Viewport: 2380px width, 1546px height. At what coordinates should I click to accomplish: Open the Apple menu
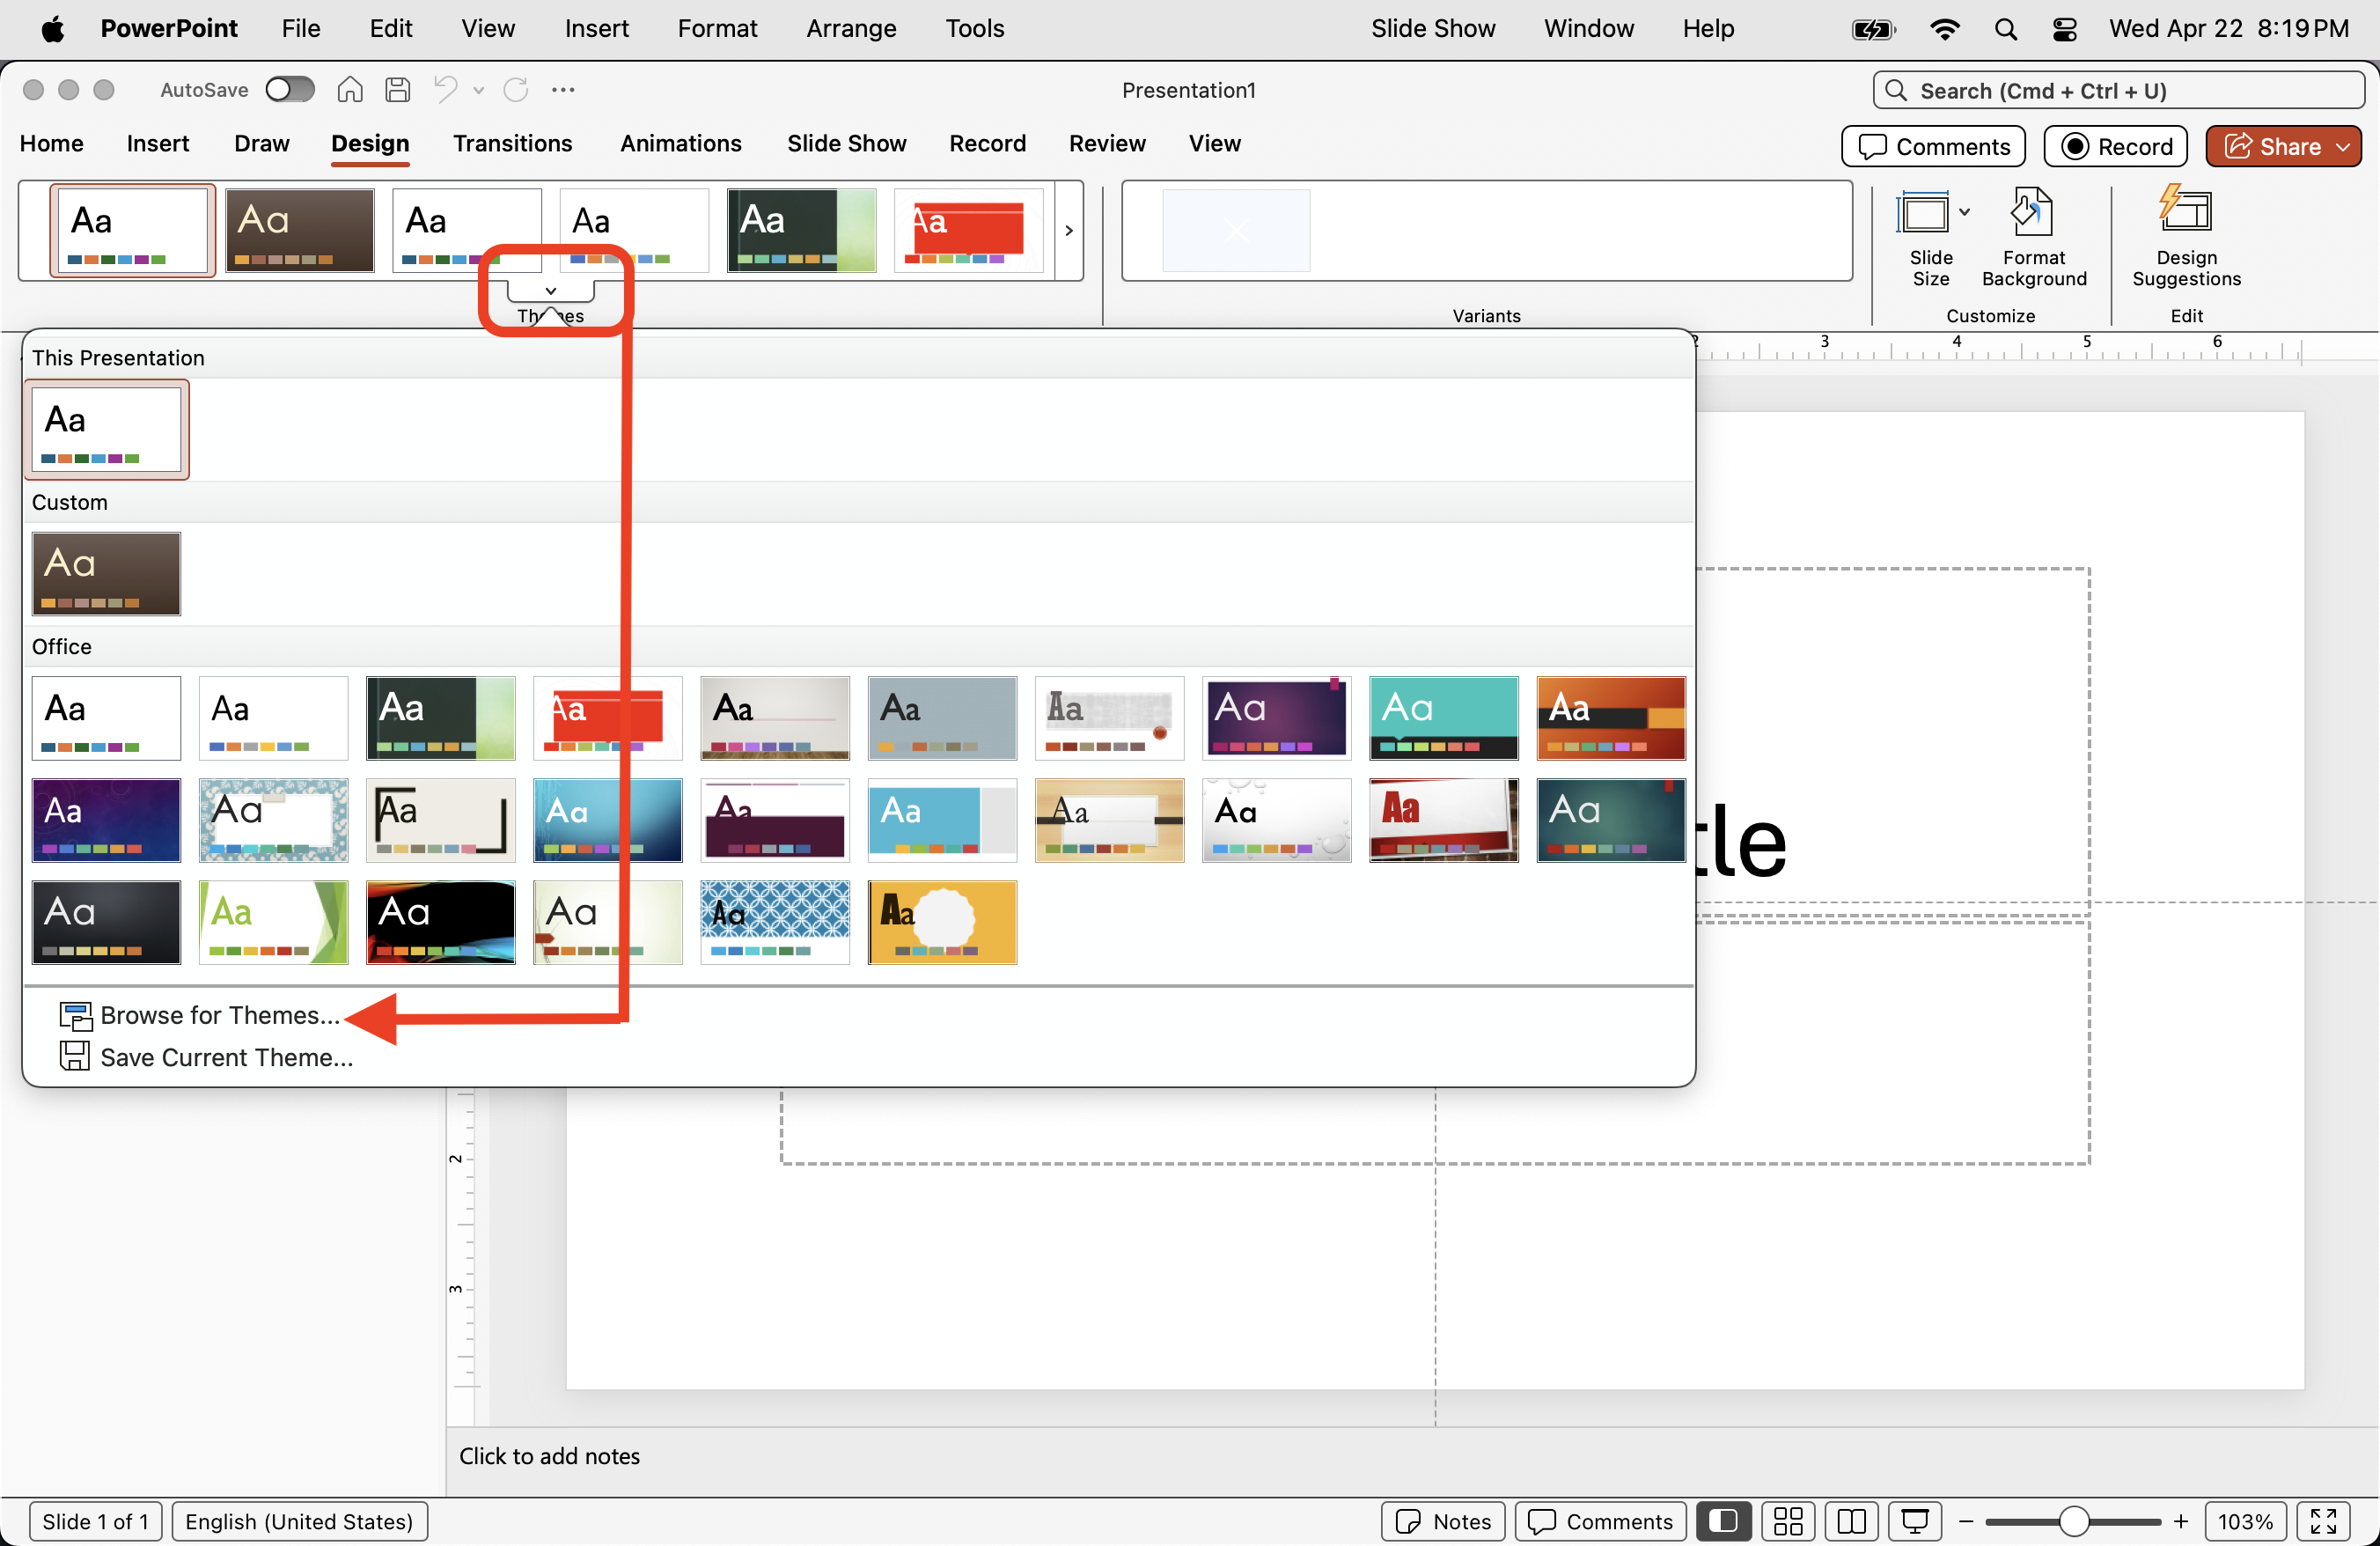tap(52, 29)
